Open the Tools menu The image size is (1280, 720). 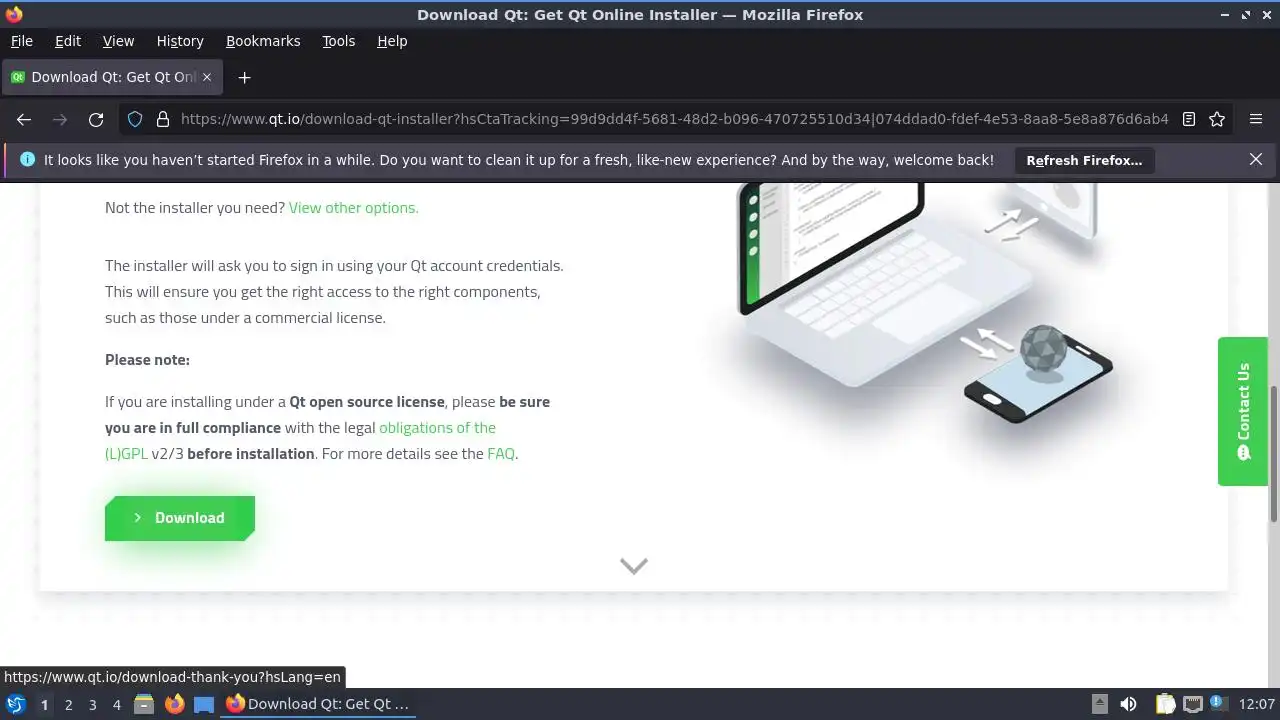pos(339,41)
